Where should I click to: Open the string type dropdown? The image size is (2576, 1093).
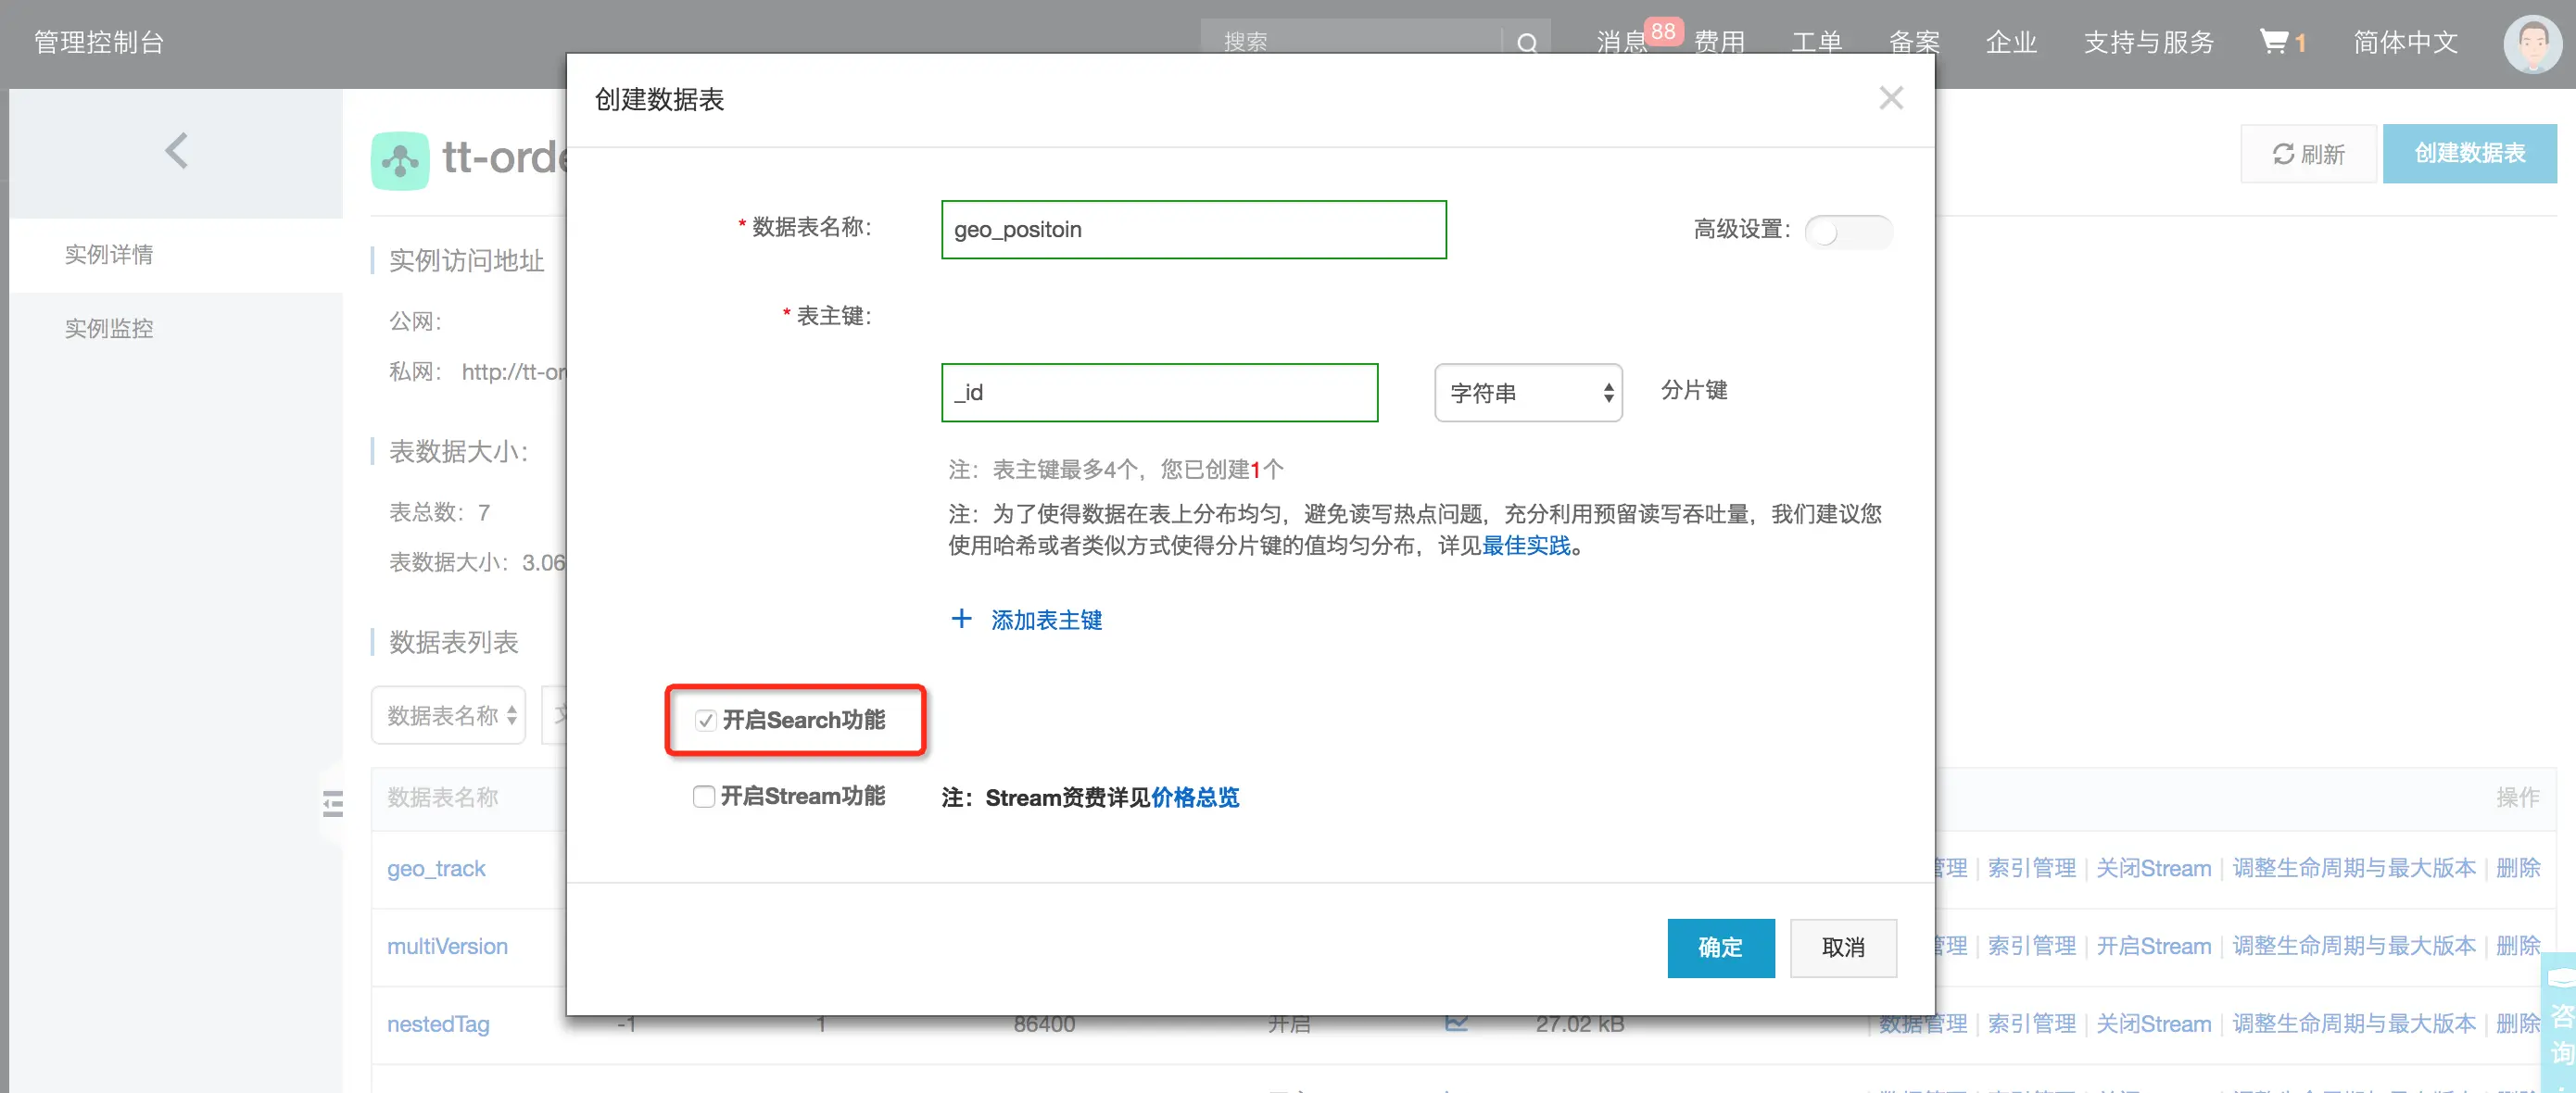1527,393
